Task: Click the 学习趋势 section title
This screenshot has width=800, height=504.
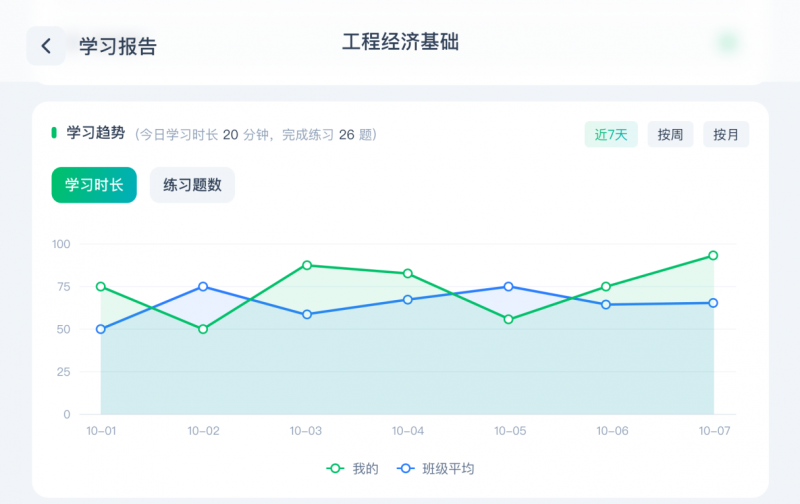Action: click(95, 133)
